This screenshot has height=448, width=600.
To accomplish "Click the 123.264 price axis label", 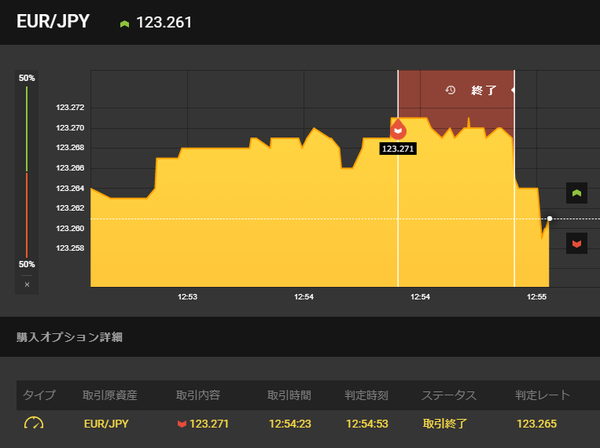I will click(70, 188).
